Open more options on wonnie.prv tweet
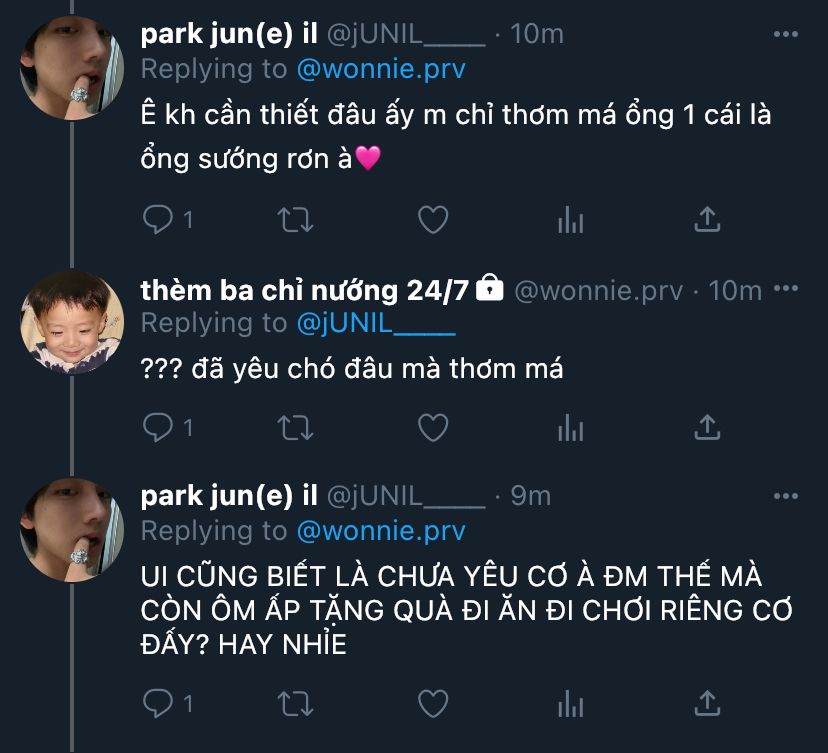 click(786, 290)
